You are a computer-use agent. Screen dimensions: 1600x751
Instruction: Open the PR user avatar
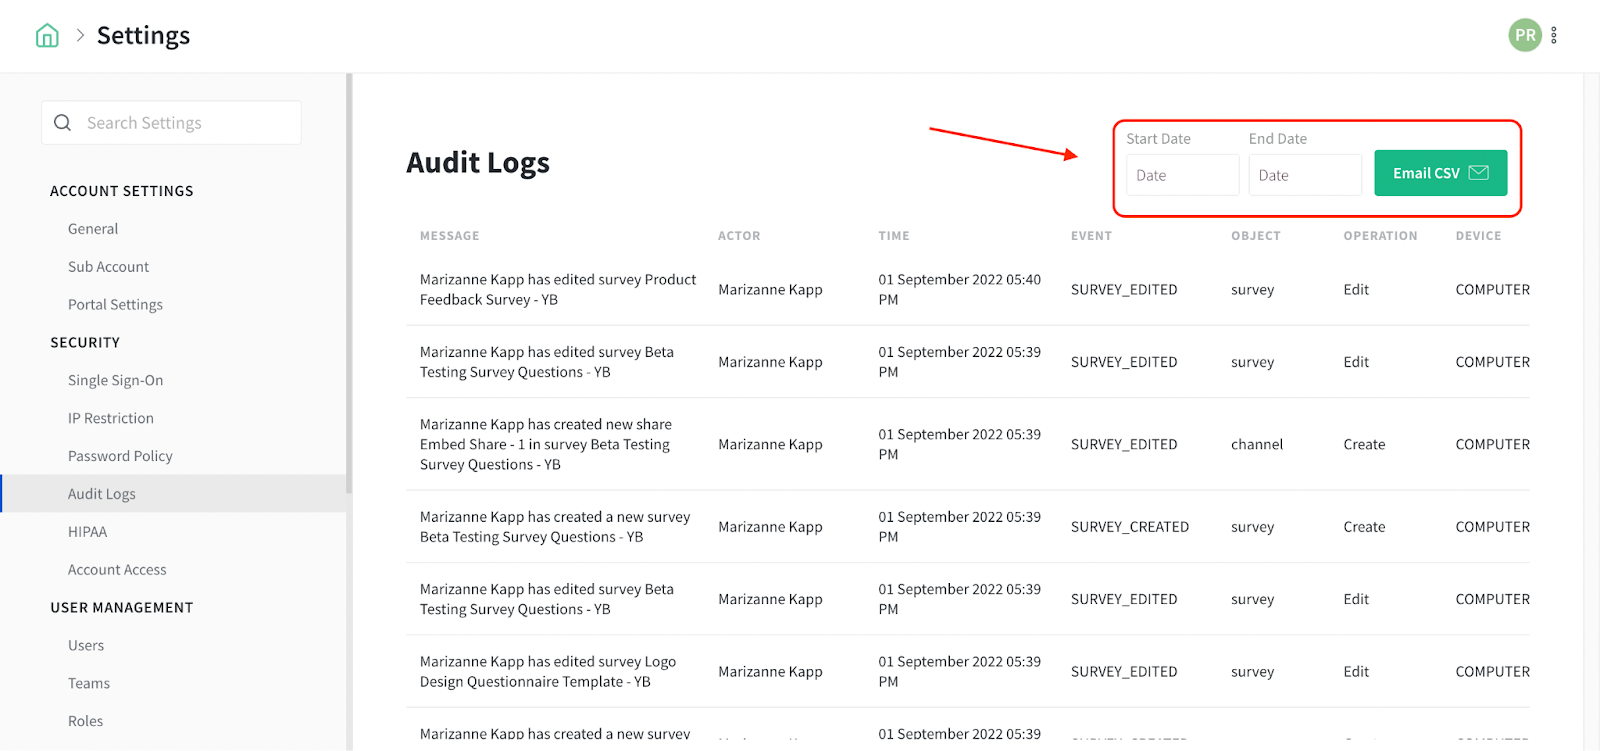[x=1525, y=35]
